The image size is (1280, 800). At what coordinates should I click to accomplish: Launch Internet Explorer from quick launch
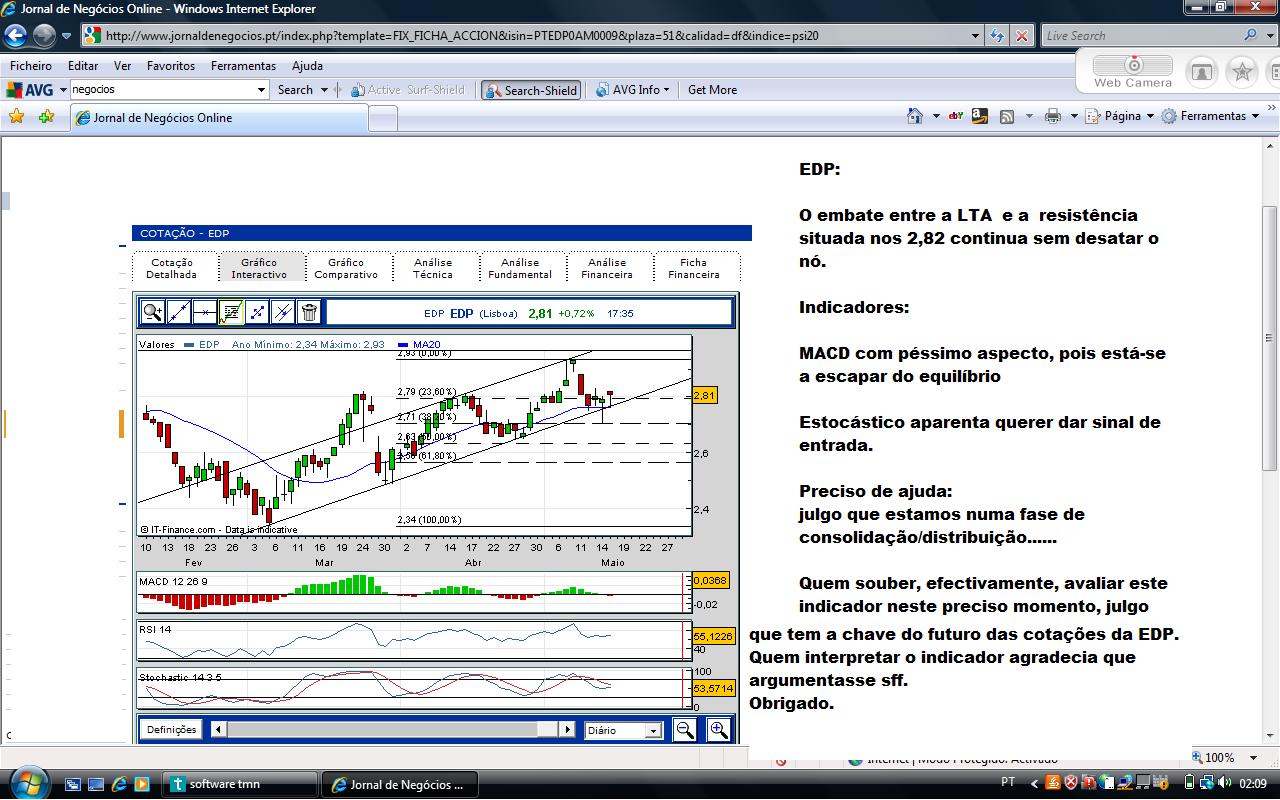119,784
